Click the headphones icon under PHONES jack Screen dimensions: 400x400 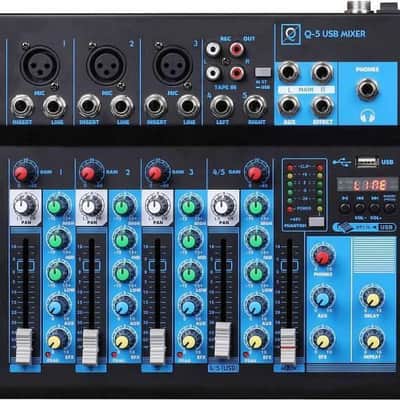(x=368, y=116)
